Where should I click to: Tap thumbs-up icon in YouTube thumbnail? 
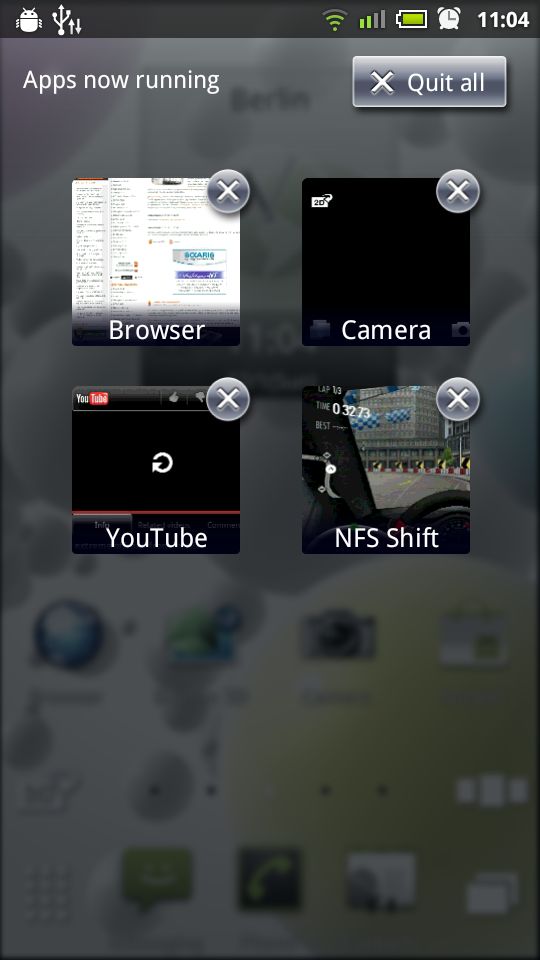pyautogui.click(x=174, y=398)
